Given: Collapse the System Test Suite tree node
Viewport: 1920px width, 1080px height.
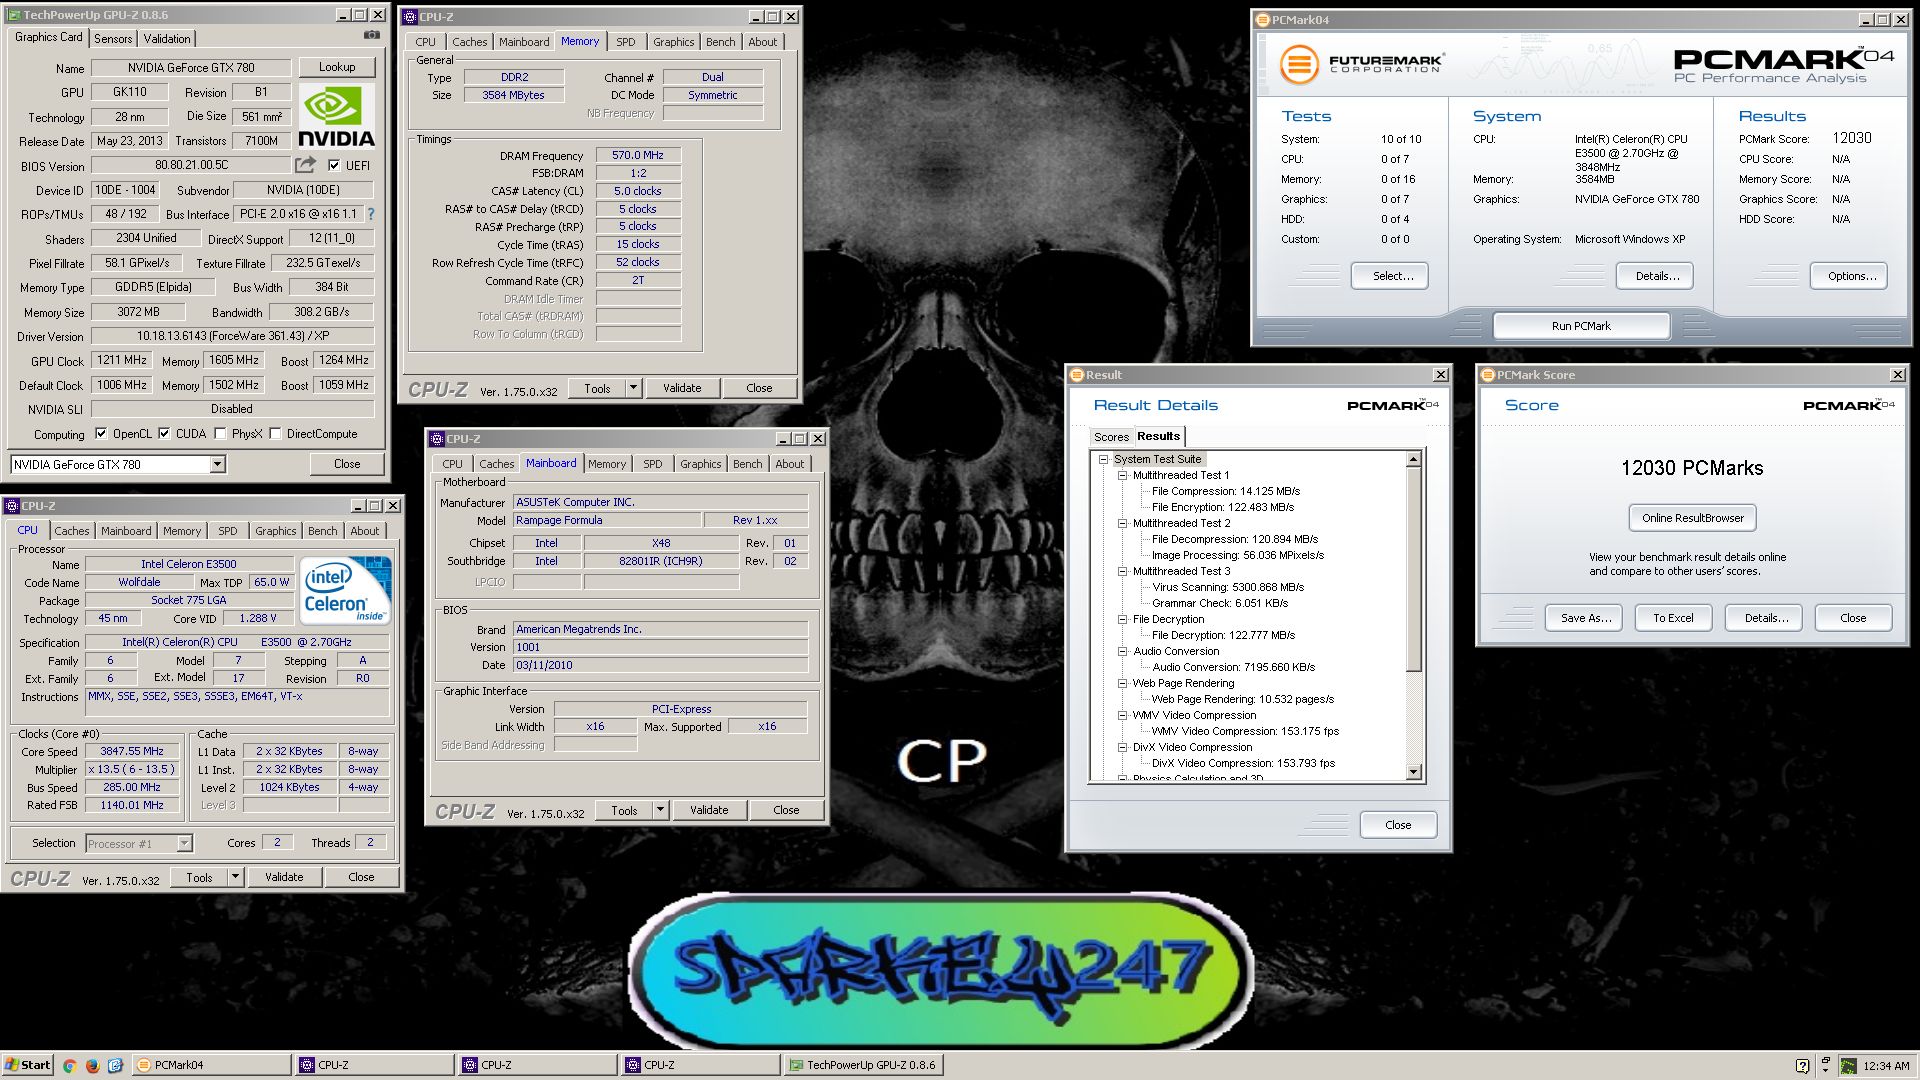Looking at the screenshot, I should click(x=1104, y=459).
